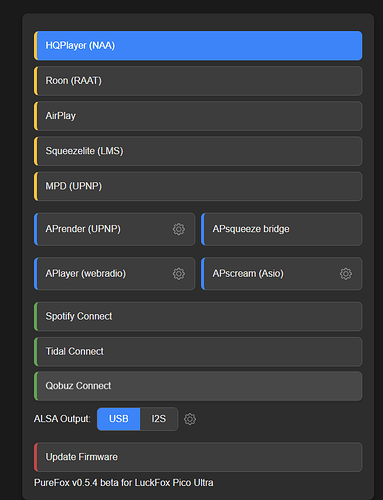Activate Roon (RAAT) player
Screen dimensions: 383x500
pos(198,81)
